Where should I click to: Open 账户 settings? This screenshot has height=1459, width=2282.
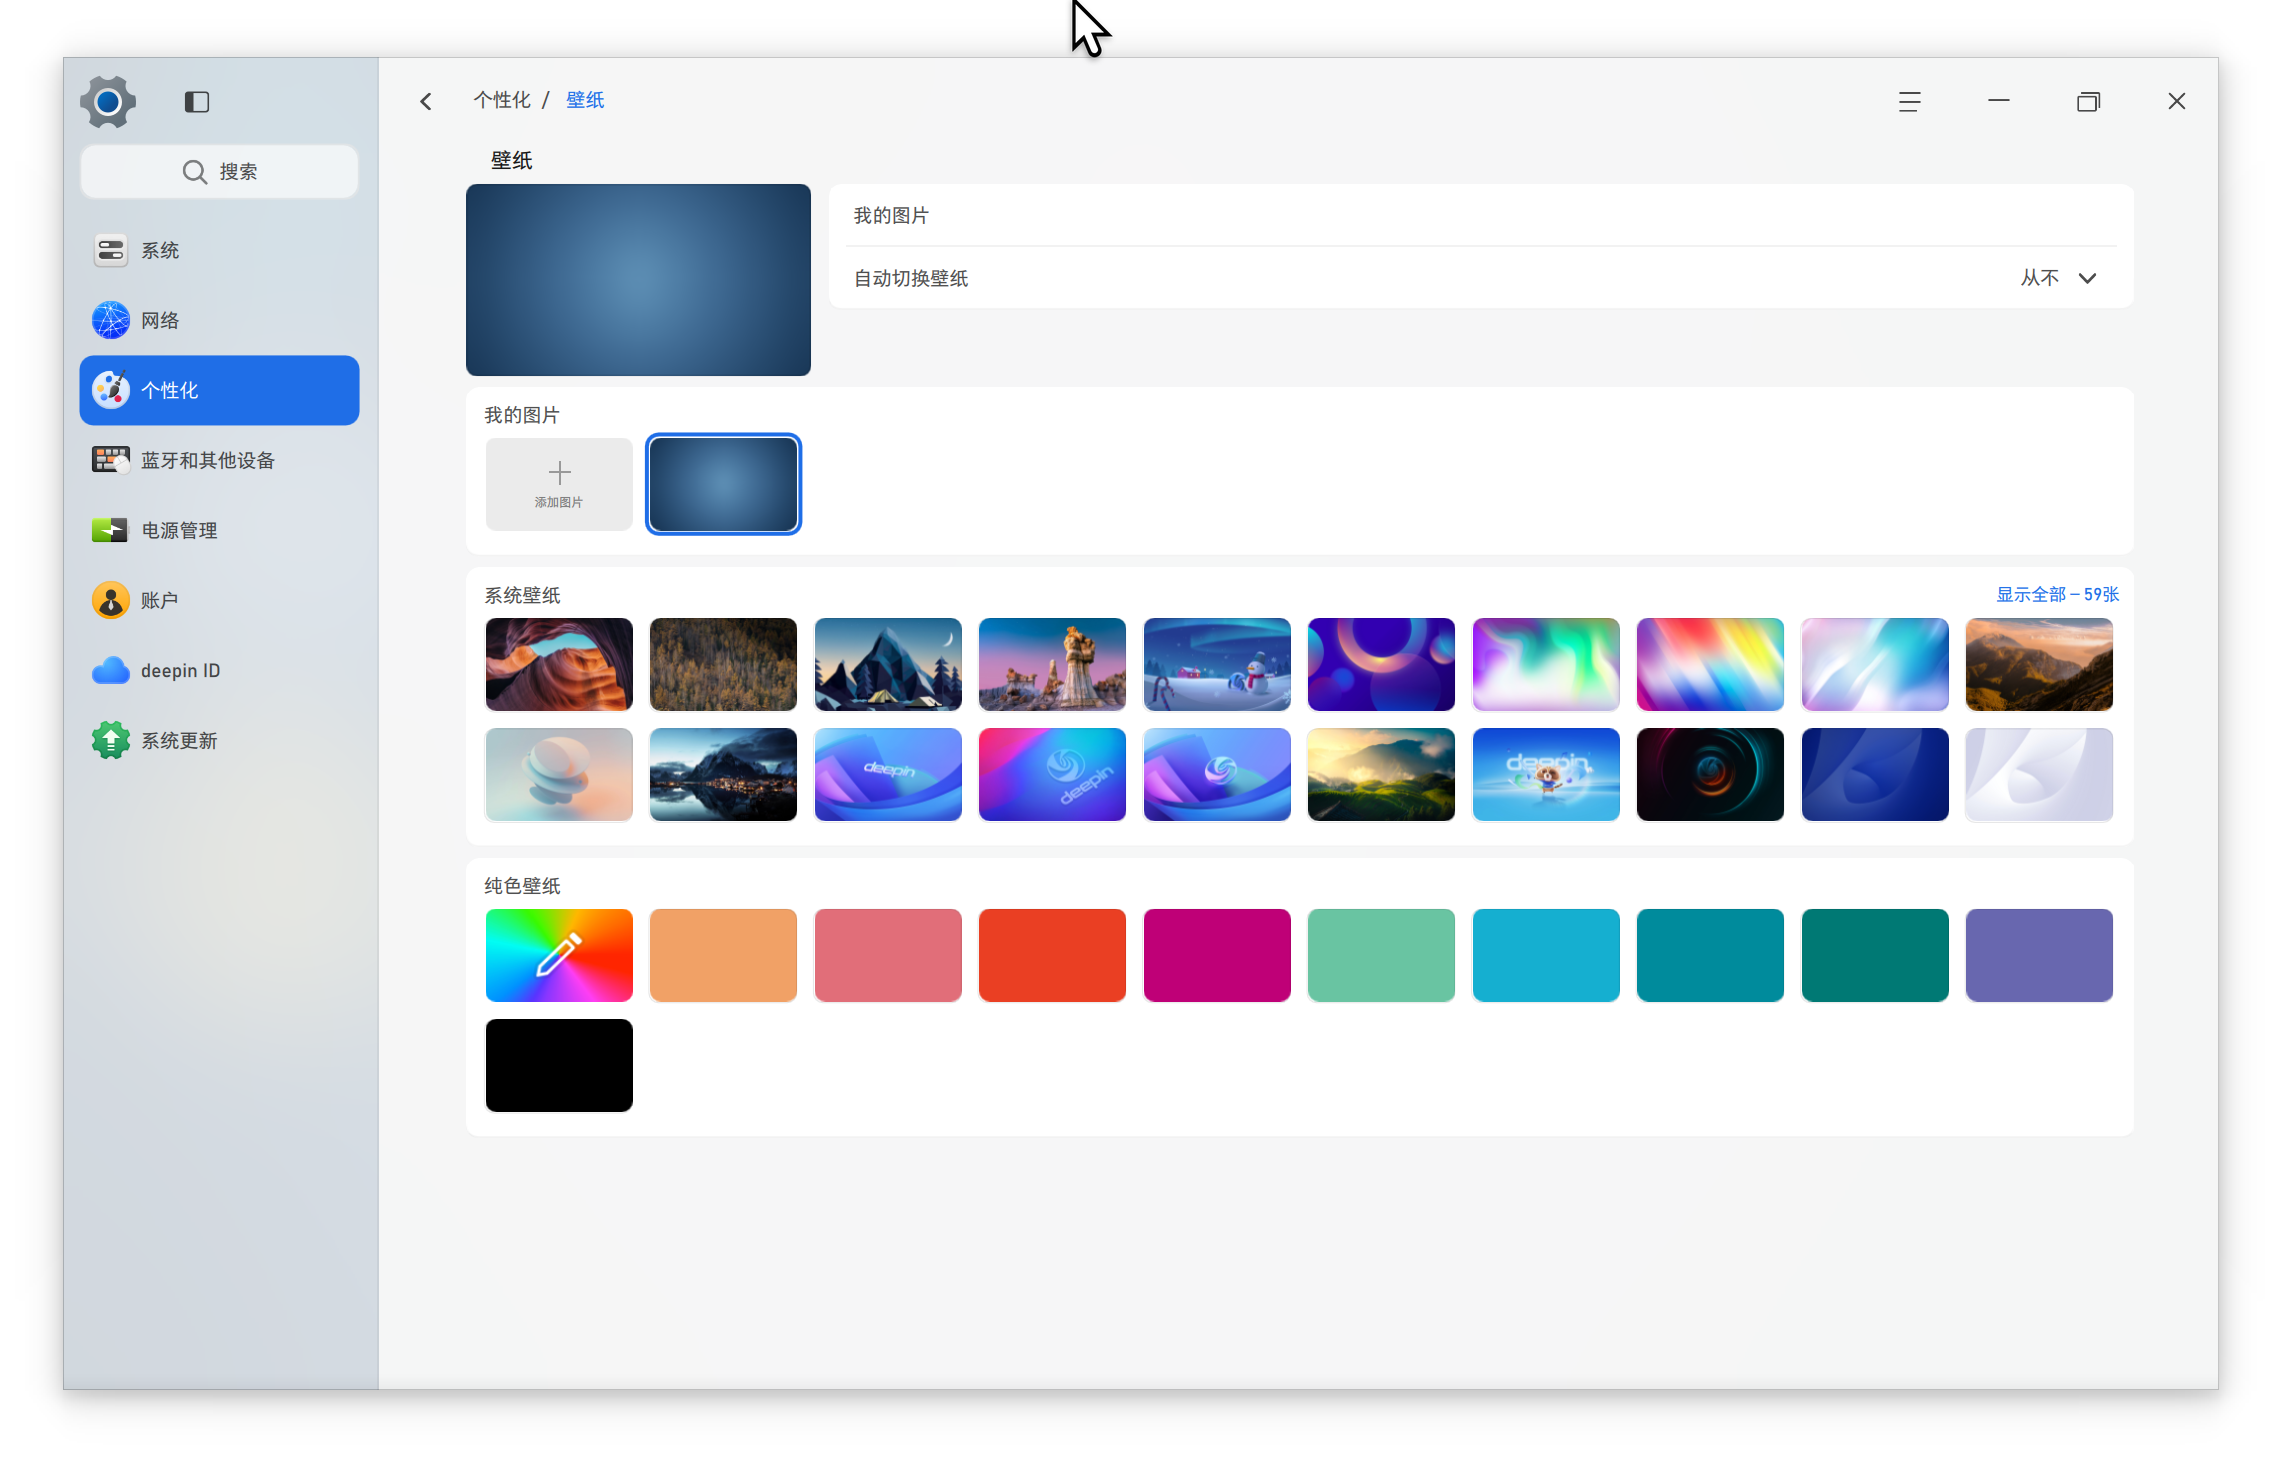(x=219, y=600)
